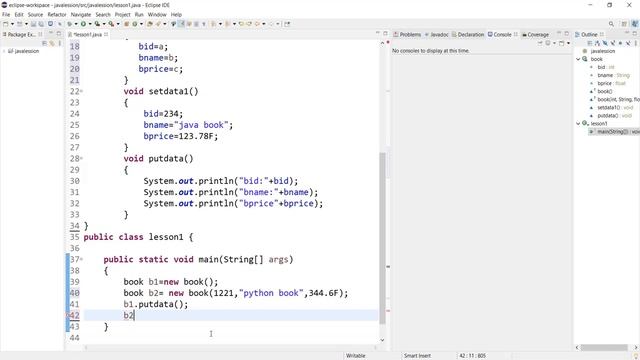Click the Pin Editor toolbar icon
The image size is (640, 360).
287,24
